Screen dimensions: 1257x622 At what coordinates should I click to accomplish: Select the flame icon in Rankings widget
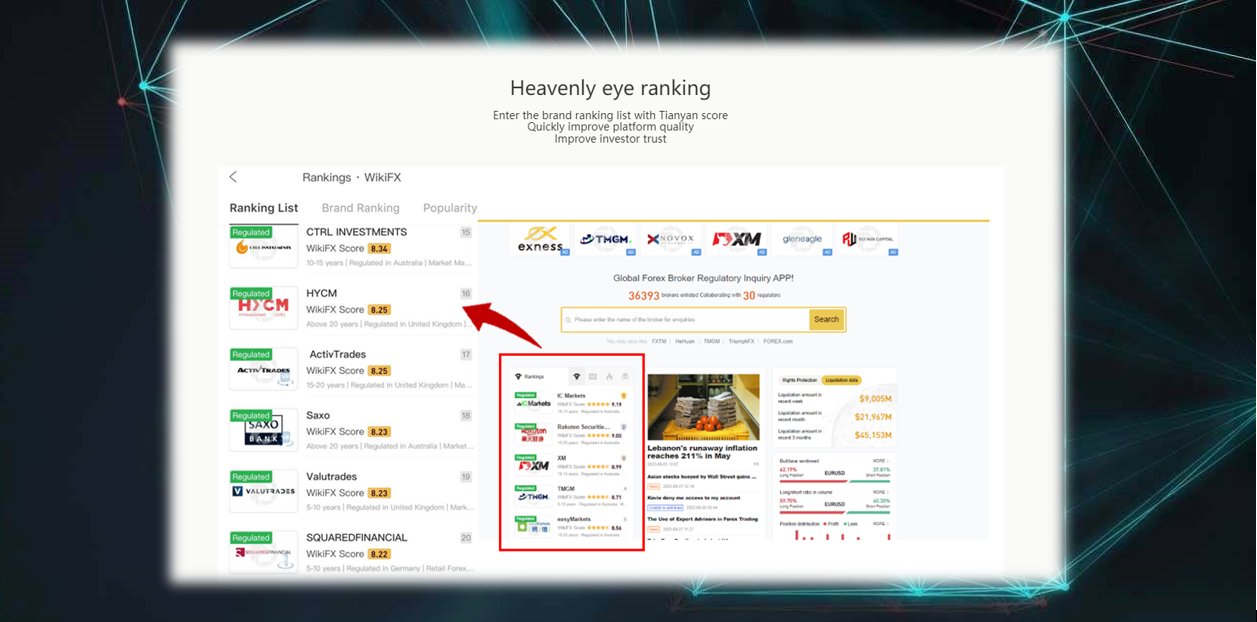609,377
